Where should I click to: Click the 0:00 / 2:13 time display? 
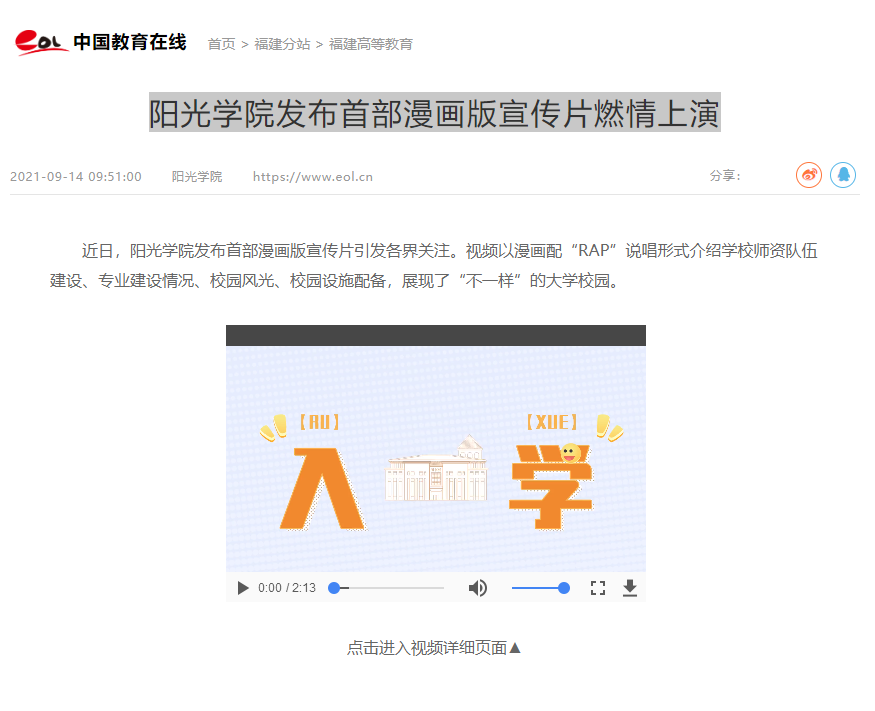click(x=287, y=588)
